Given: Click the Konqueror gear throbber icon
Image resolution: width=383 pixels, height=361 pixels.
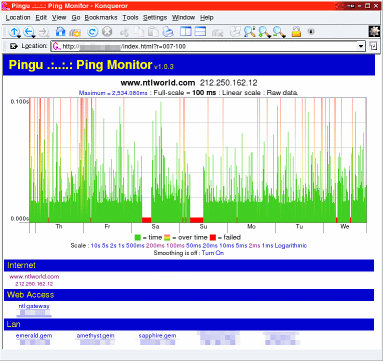Looking at the screenshot, I should pyautogui.click(x=375, y=31).
